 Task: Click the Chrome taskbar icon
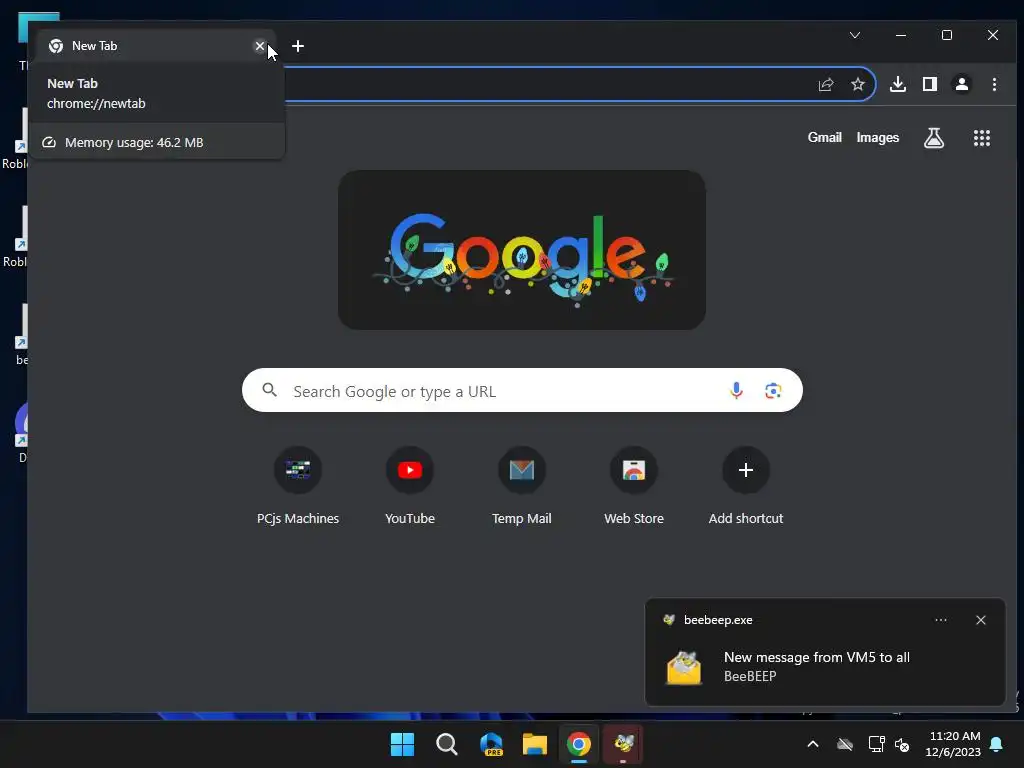click(x=579, y=744)
